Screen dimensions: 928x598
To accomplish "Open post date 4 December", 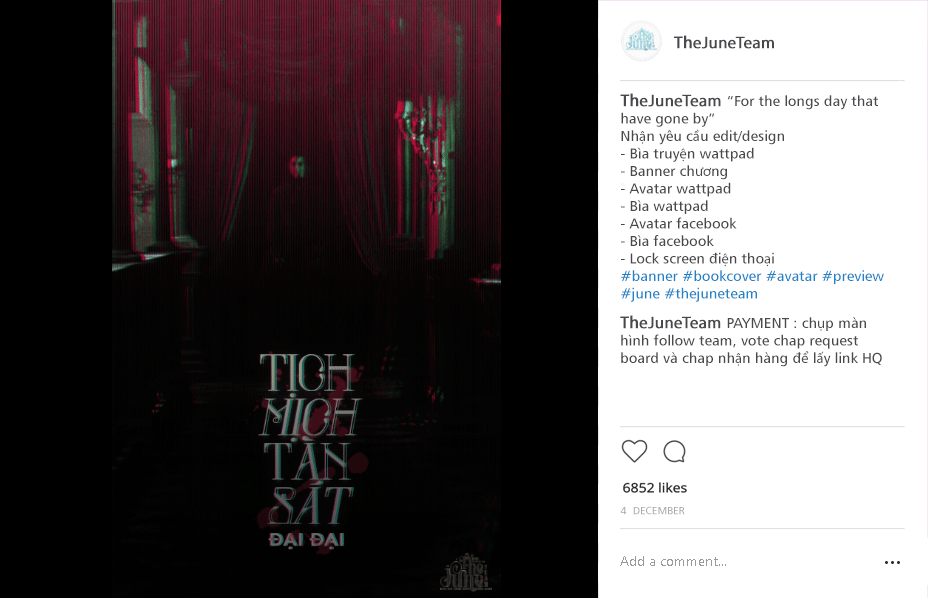I will 652,510.
